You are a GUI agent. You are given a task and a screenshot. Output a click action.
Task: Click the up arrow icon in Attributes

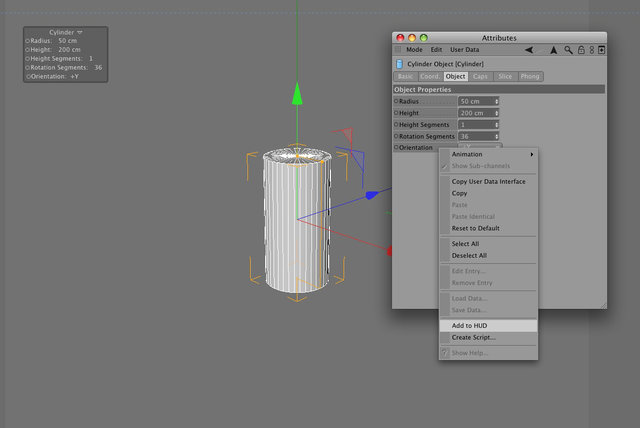(x=553, y=50)
